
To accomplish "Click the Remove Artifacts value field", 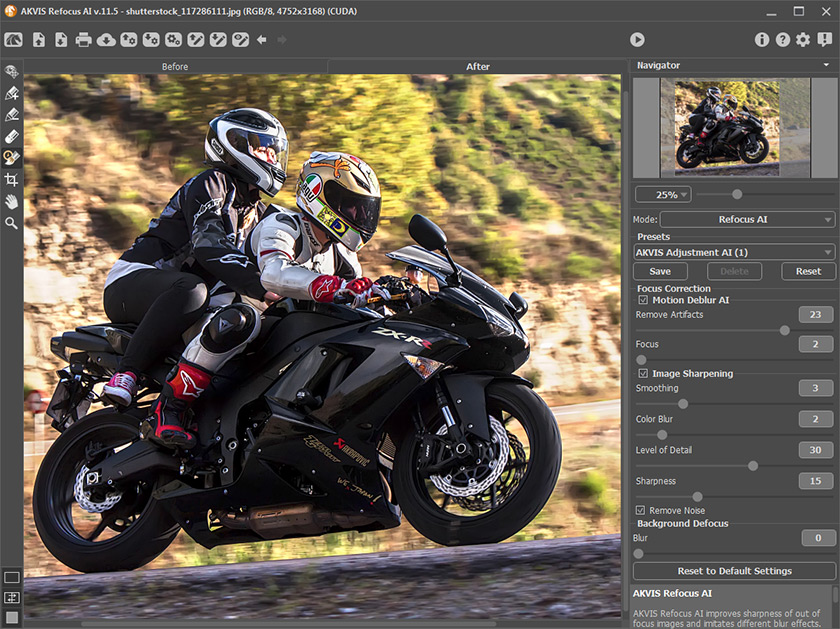I will [x=815, y=314].
